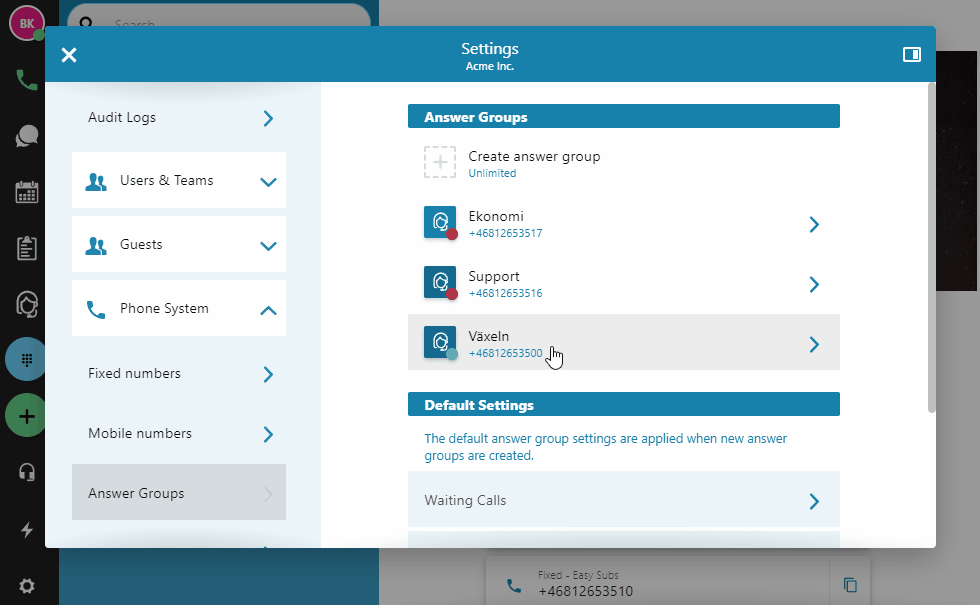Screen dimensions: 980x605
Task: Click the Answer Groups section header
Action: [x=624, y=116]
